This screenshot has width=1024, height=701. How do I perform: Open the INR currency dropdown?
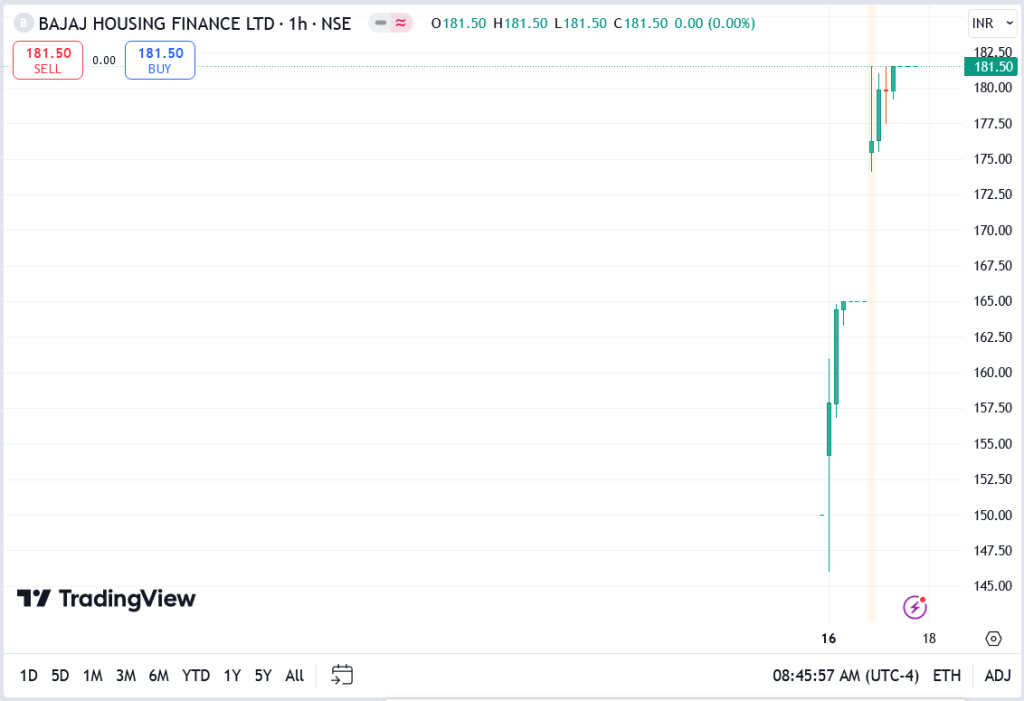pos(991,24)
